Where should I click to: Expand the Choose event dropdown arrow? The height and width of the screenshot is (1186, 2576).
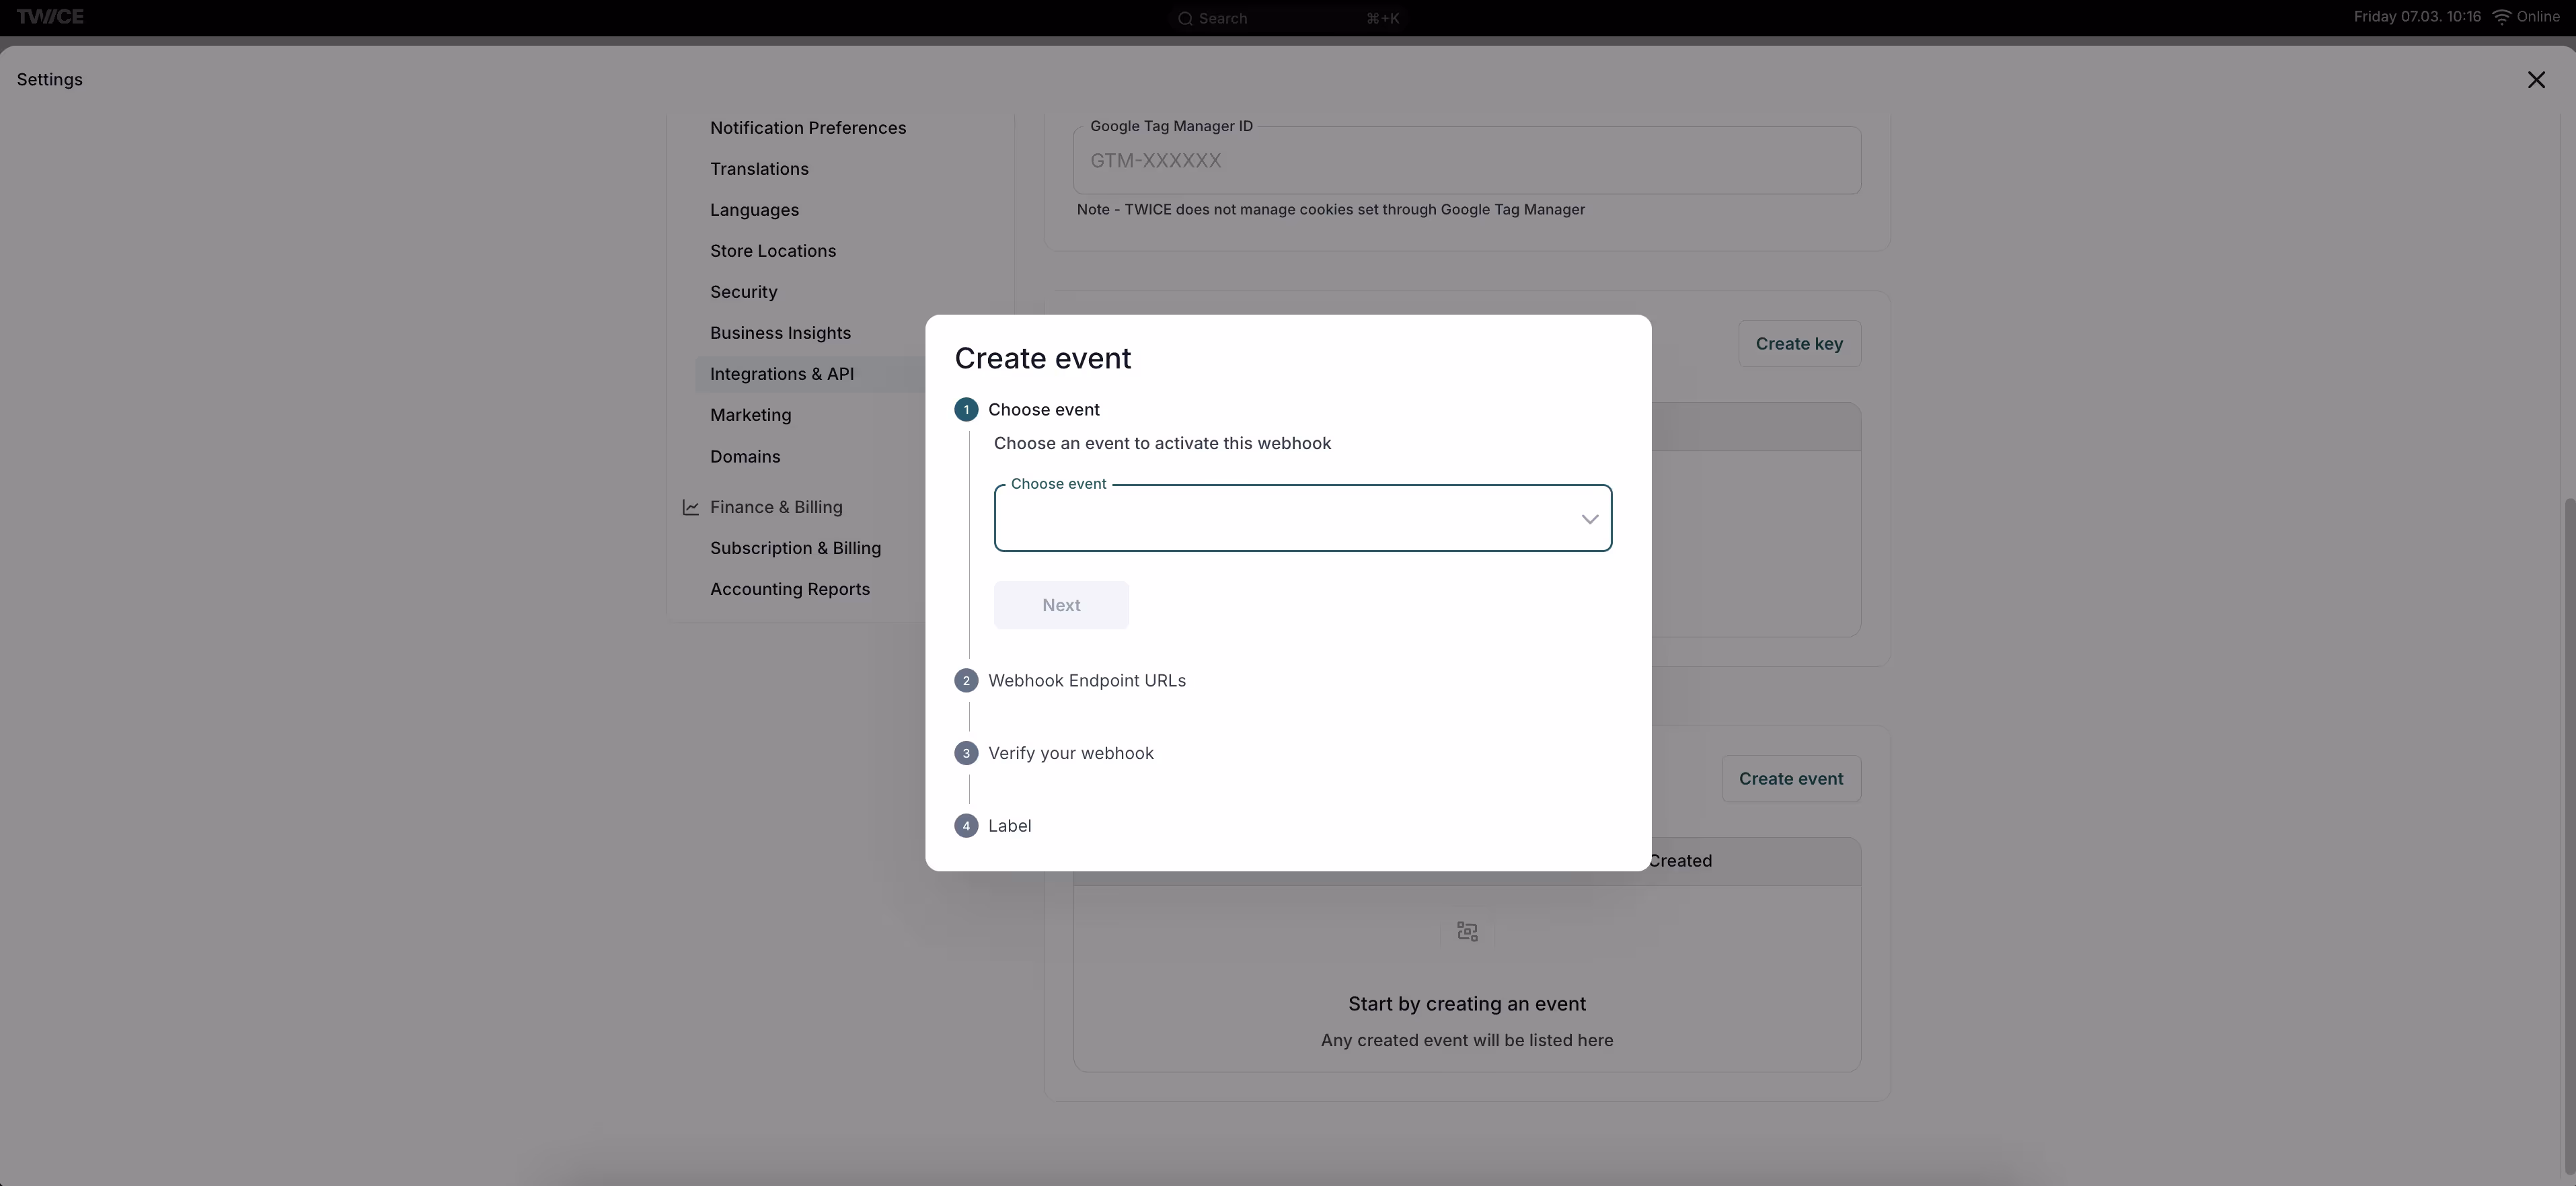(1589, 519)
